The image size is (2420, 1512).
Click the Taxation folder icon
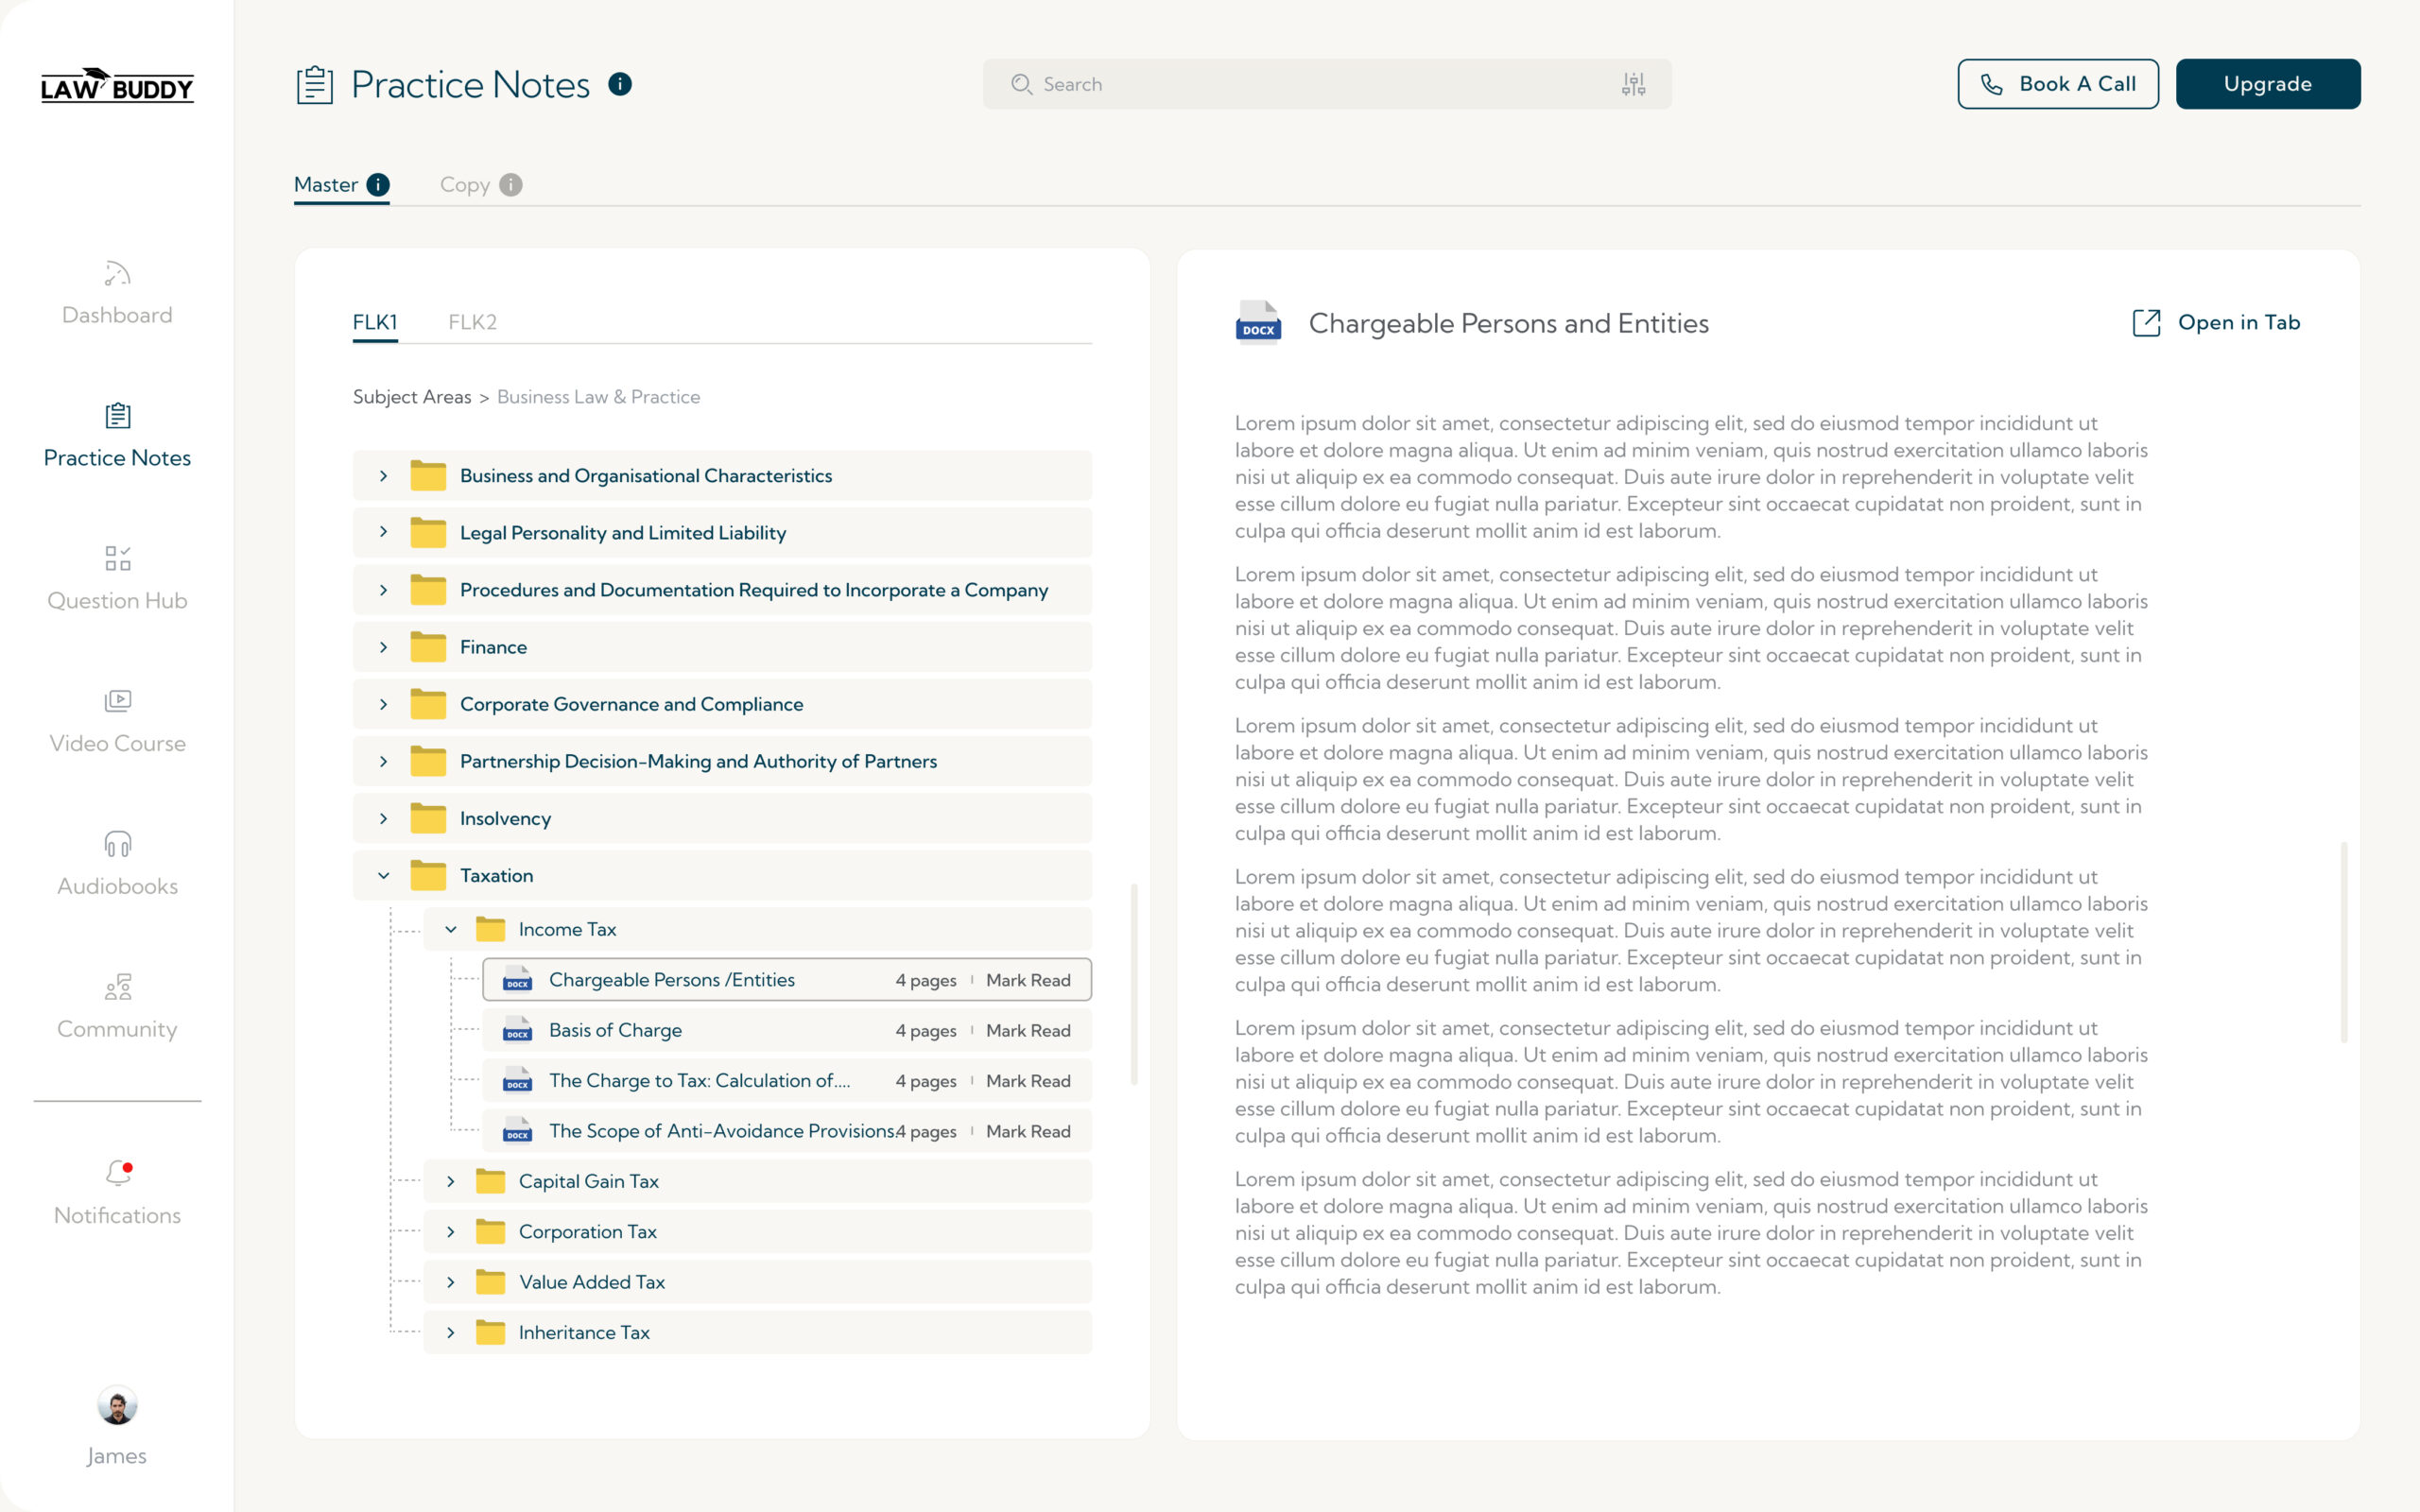428,875
